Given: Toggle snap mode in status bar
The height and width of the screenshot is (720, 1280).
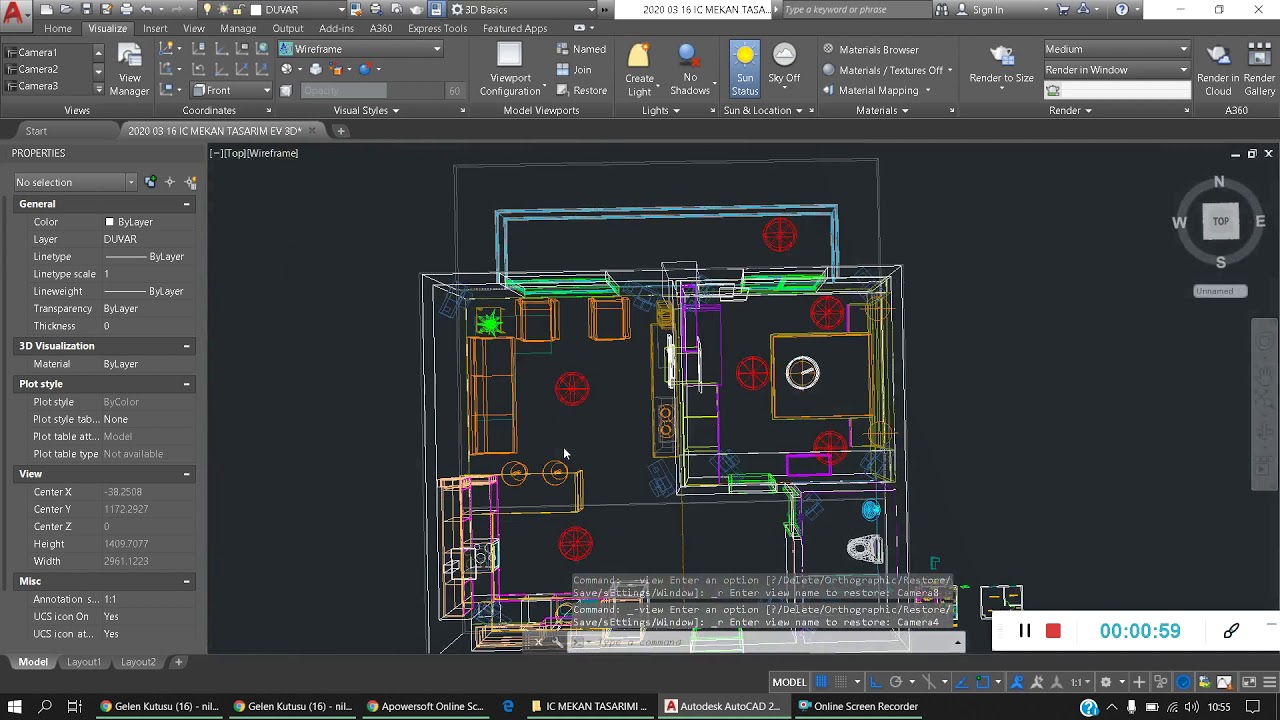Looking at the screenshot, I should pos(843,682).
